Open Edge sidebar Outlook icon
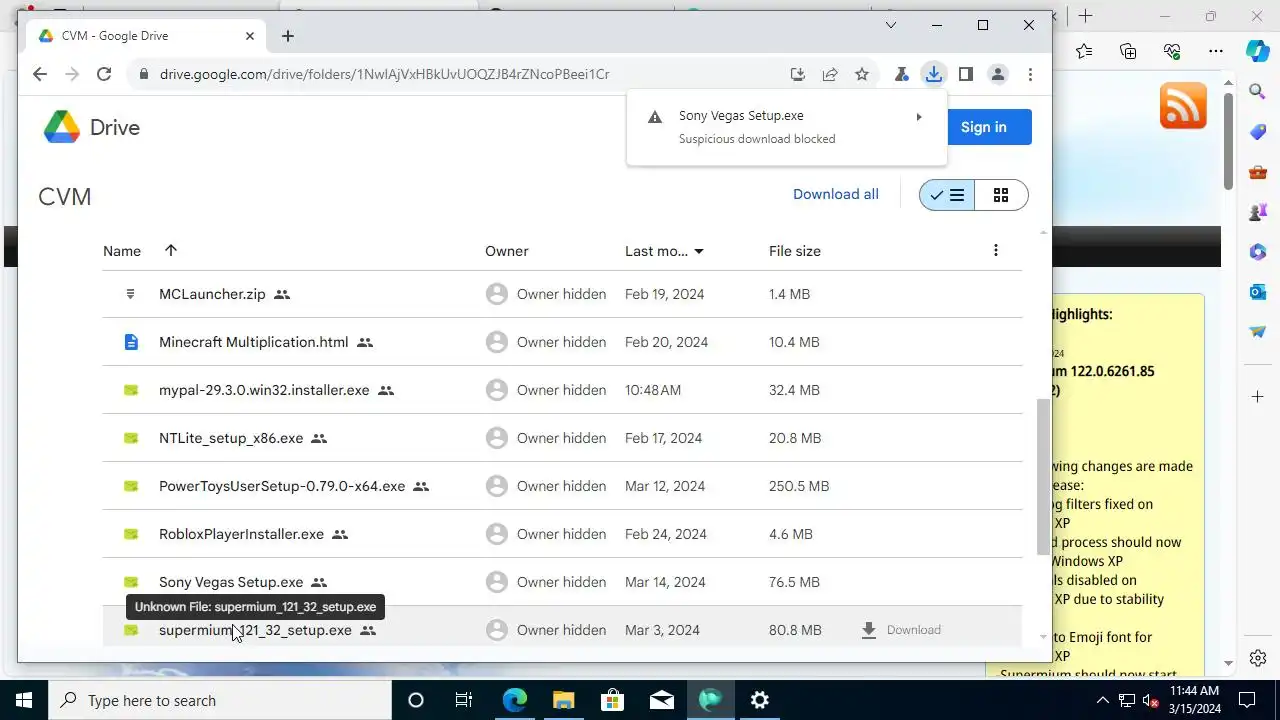This screenshot has width=1280, height=720. 1258,292
